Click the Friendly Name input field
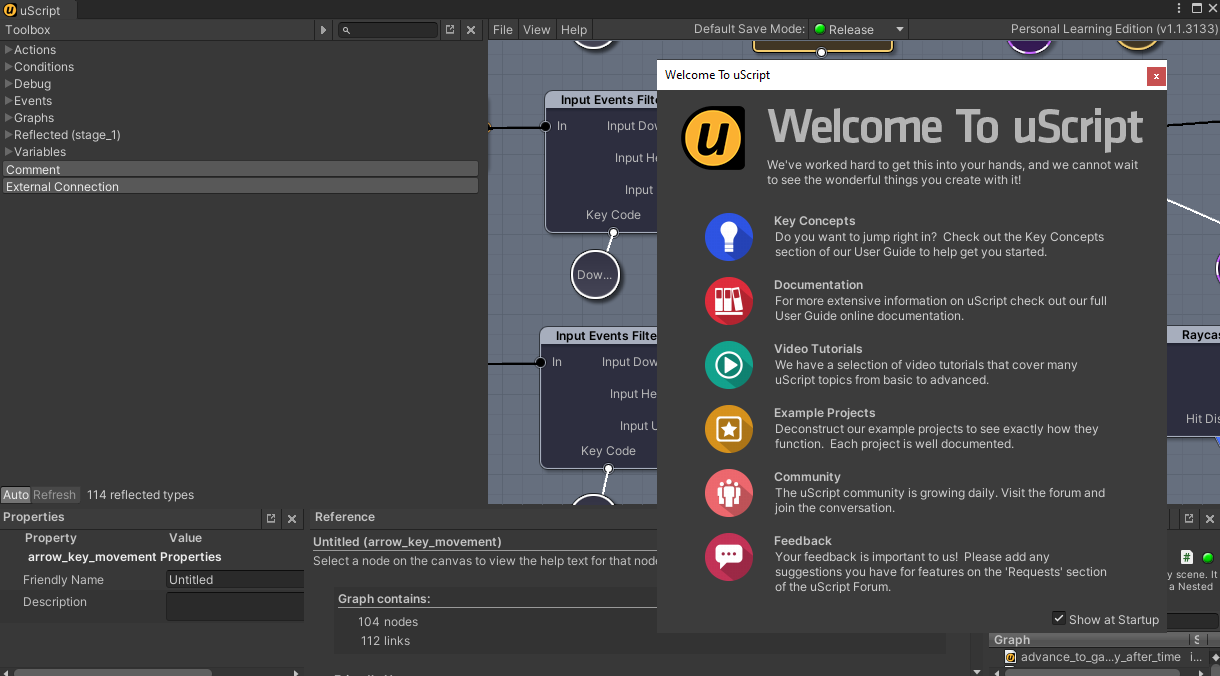The image size is (1220, 676). coord(236,580)
